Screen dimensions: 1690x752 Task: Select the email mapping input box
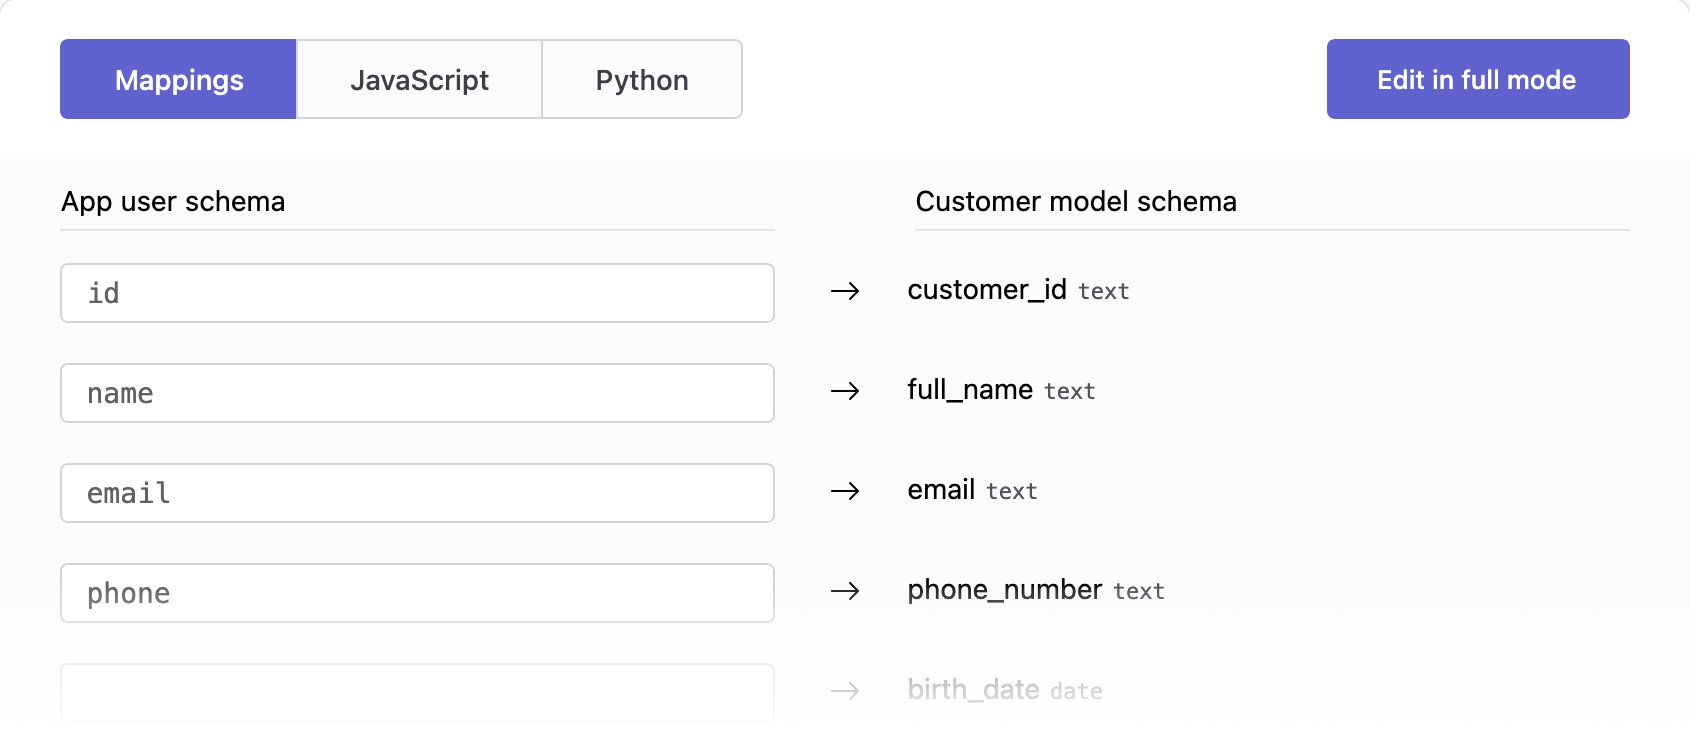[x=417, y=493]
